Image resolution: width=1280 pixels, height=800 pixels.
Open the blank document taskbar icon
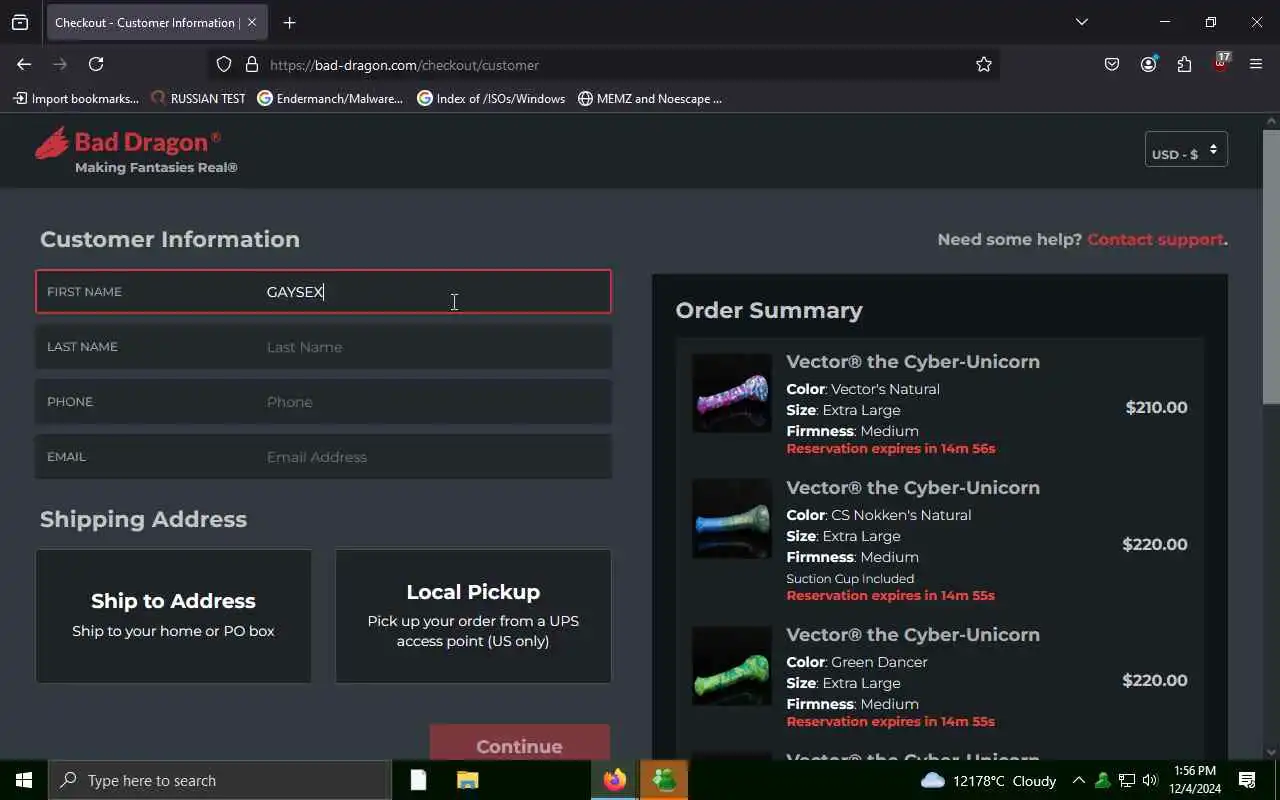click(x=418, y=780)
